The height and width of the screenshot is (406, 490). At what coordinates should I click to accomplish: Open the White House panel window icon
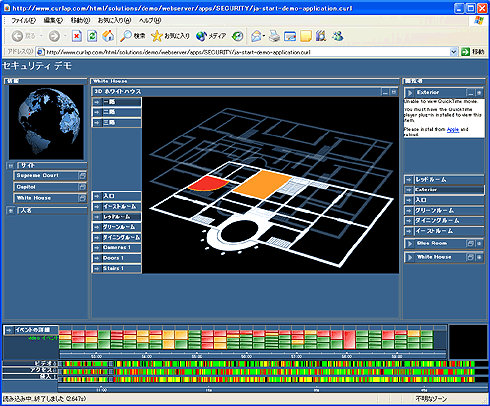(470, 257)
